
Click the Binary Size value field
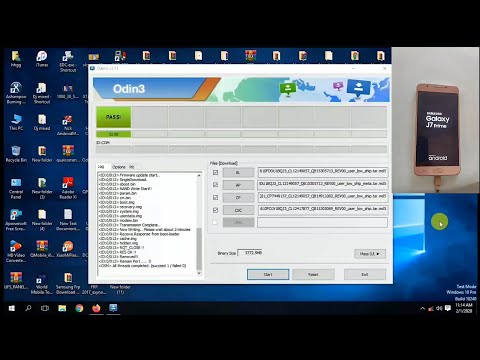(x=250, y=253)
